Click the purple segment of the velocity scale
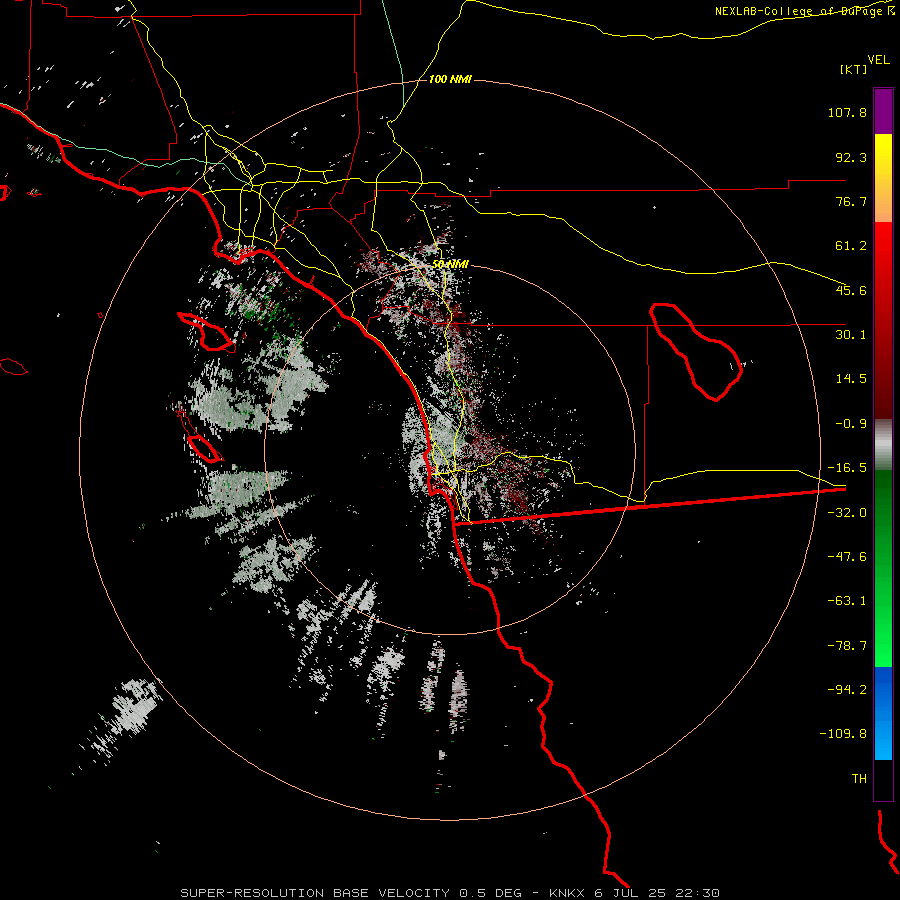The width and height of the screenshot is (900, 900). [x=883, y=111]
